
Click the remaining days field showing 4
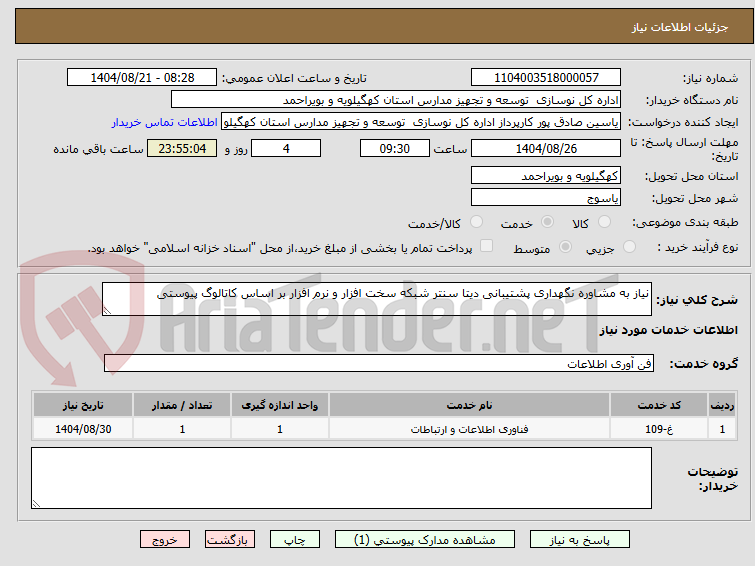pyautogui.click(x=286, y=148)
